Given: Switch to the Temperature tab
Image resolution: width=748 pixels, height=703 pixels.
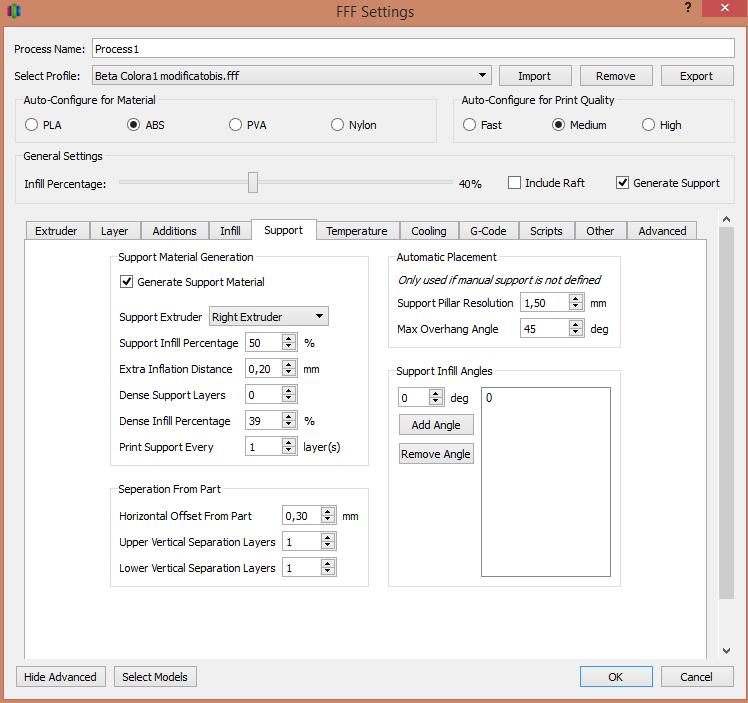Looking at the screenshot, I should [356, 231].
